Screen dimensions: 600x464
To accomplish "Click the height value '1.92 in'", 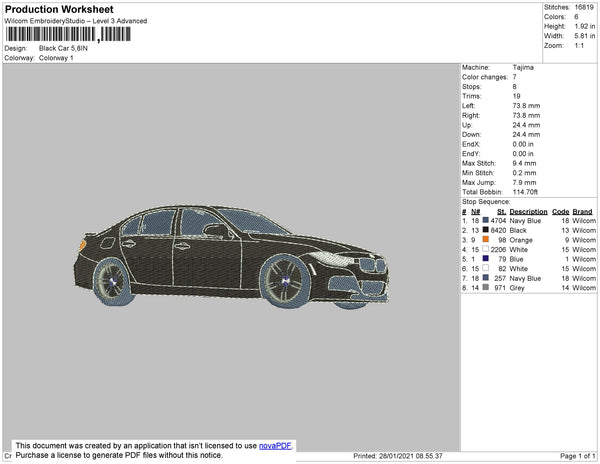I will 585,26.
